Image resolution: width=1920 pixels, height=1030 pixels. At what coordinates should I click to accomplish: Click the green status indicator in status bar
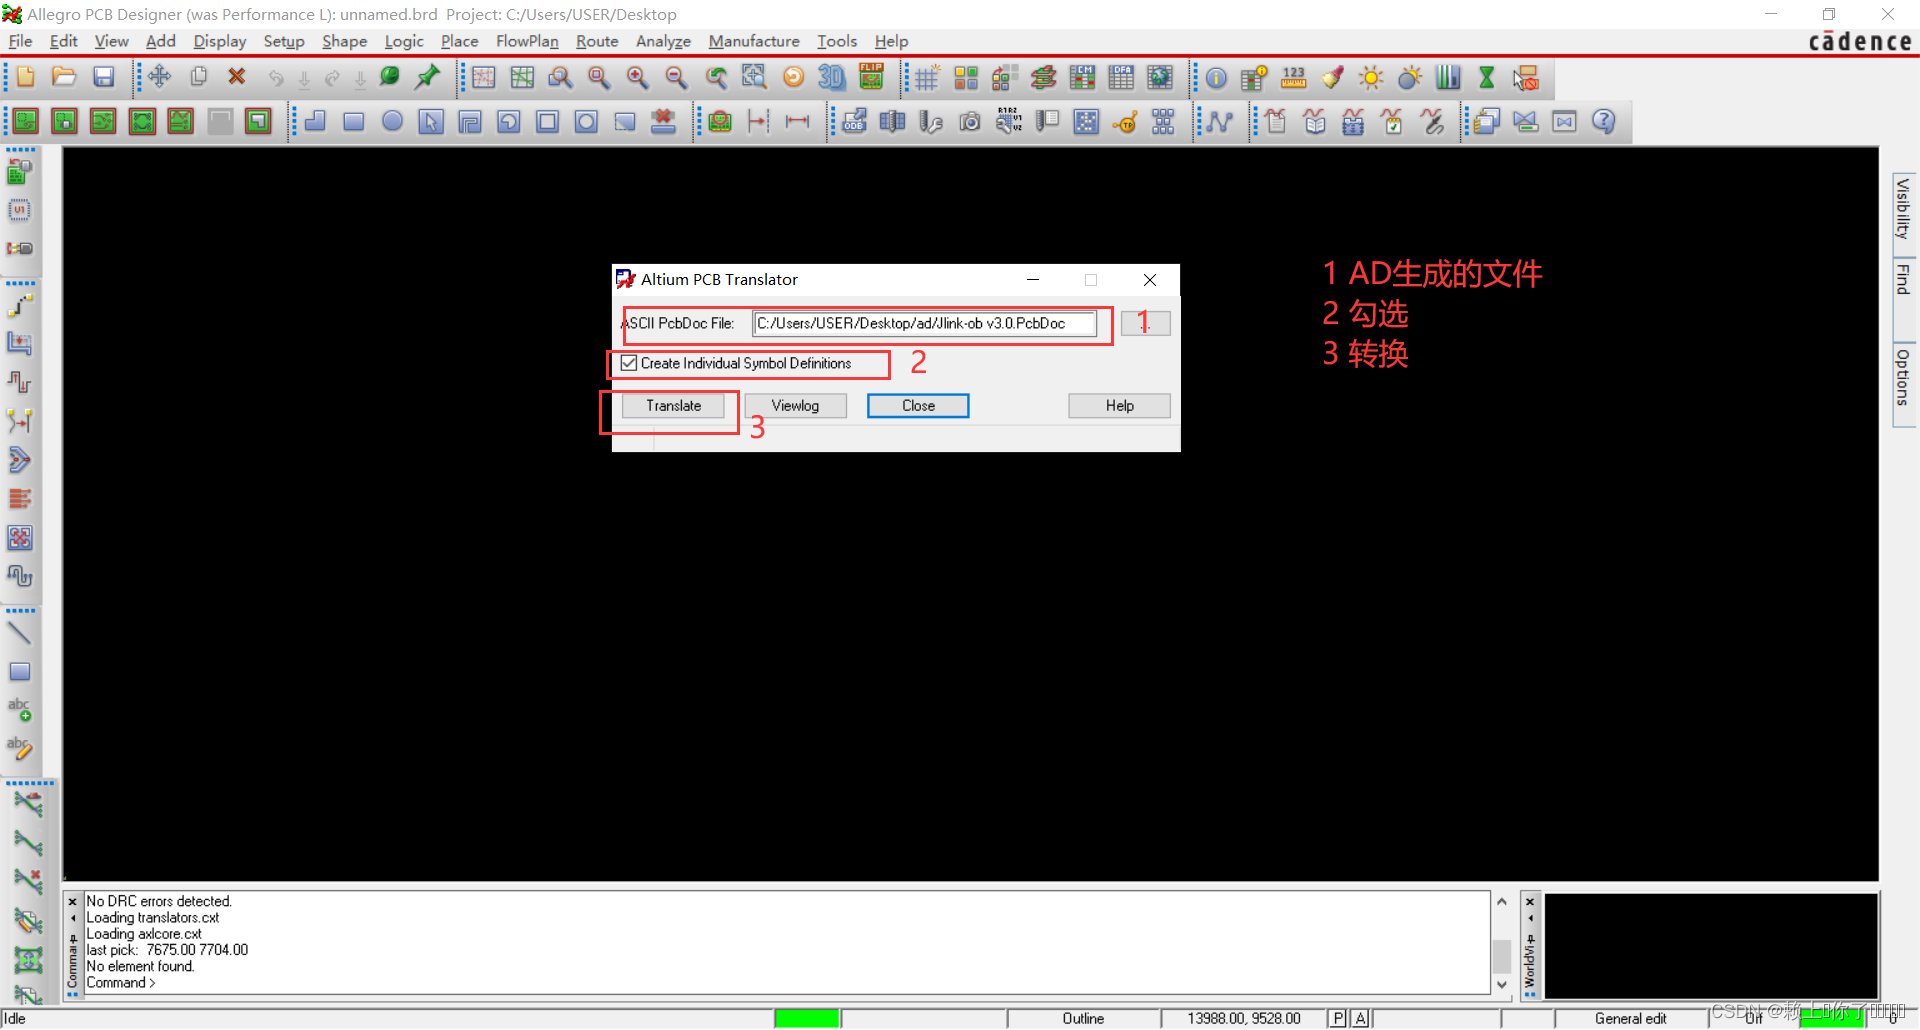[806, 1018]
